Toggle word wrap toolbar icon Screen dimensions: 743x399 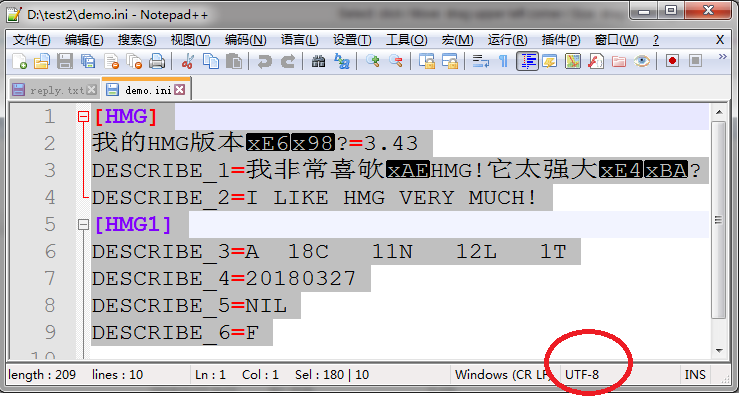(480, 61)
